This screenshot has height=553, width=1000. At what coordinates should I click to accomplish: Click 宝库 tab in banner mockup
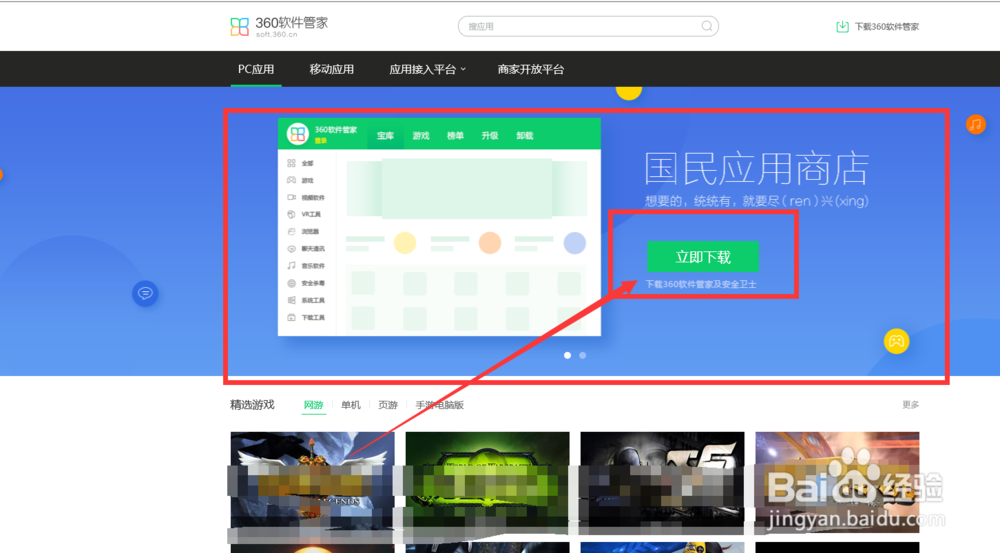pos(385,135)
